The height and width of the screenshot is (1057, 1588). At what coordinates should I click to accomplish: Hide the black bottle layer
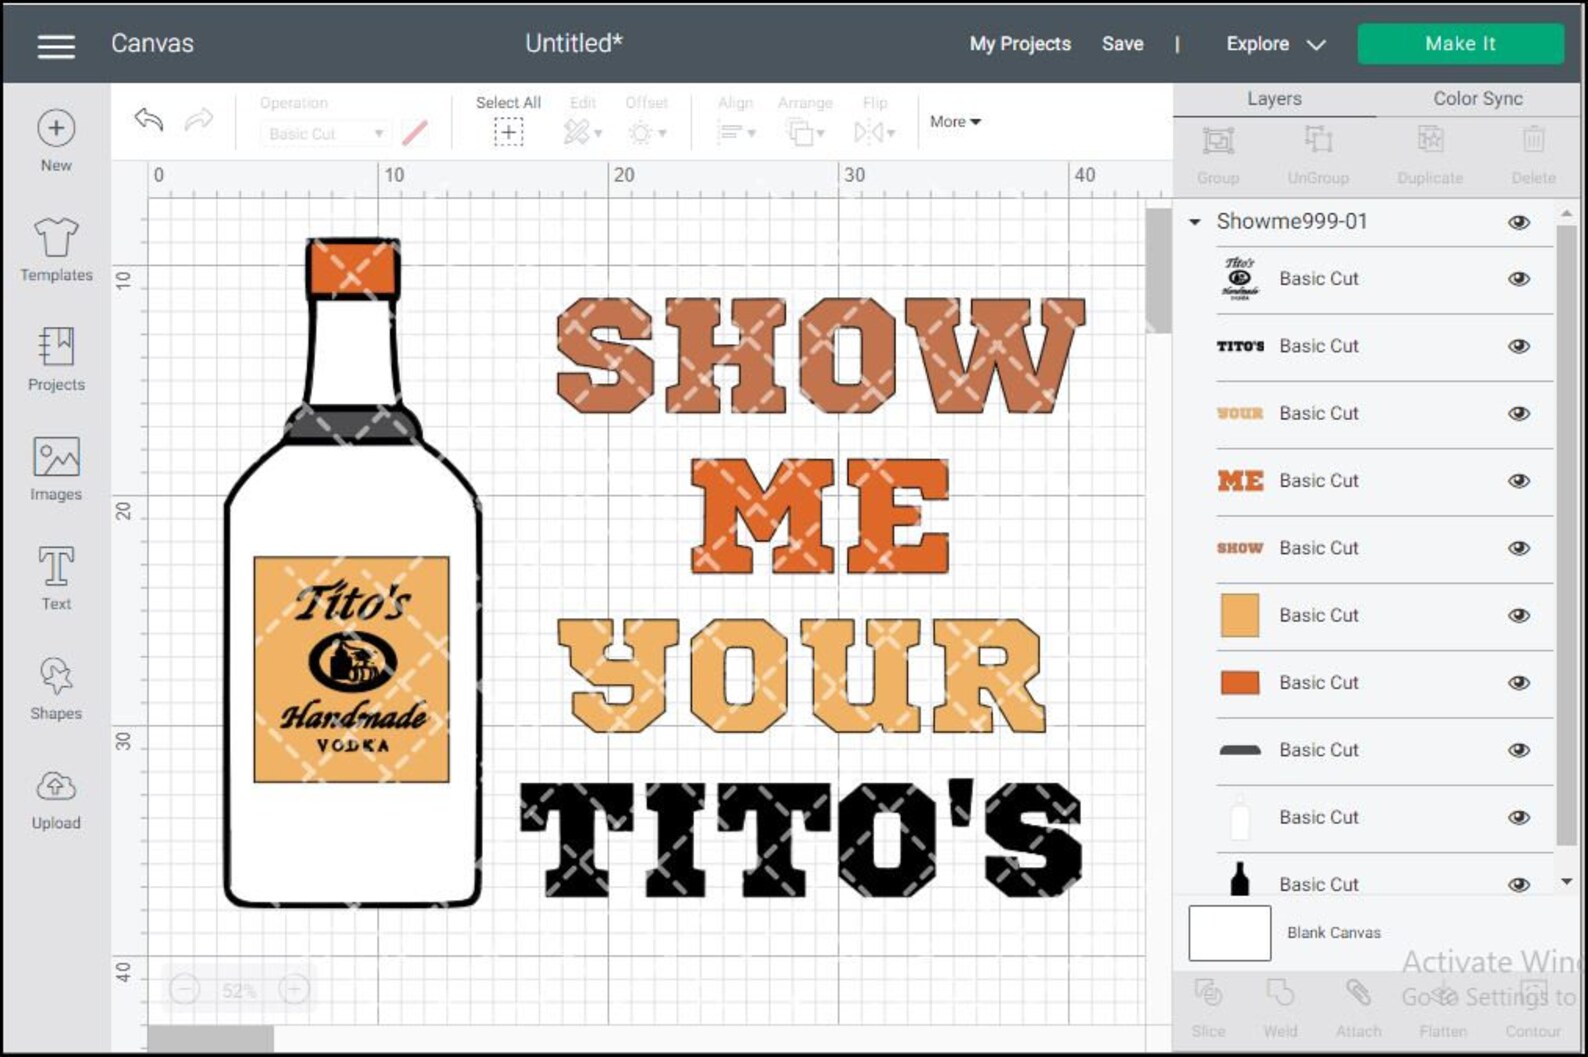[1519, 885]
